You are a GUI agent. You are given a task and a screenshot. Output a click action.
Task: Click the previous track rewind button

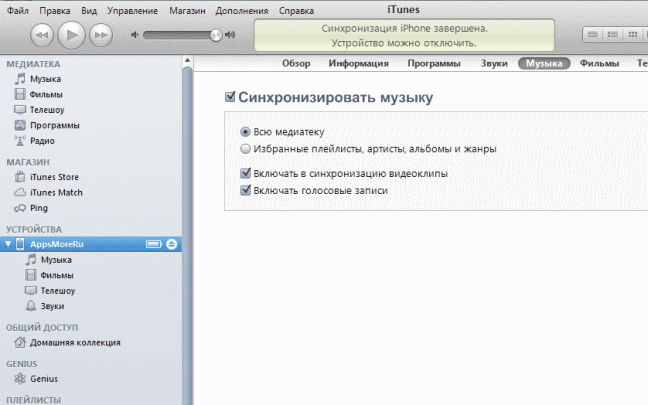coord(42,35)
